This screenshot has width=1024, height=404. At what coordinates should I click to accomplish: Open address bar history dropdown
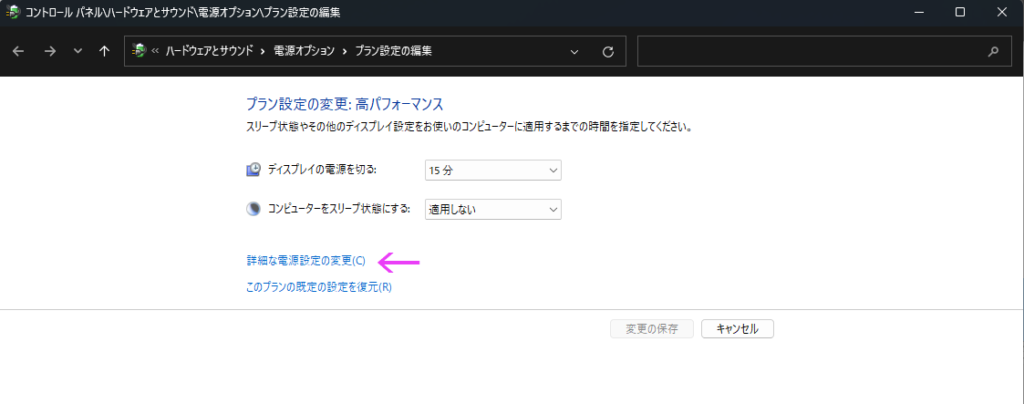[x=575, y=52]
